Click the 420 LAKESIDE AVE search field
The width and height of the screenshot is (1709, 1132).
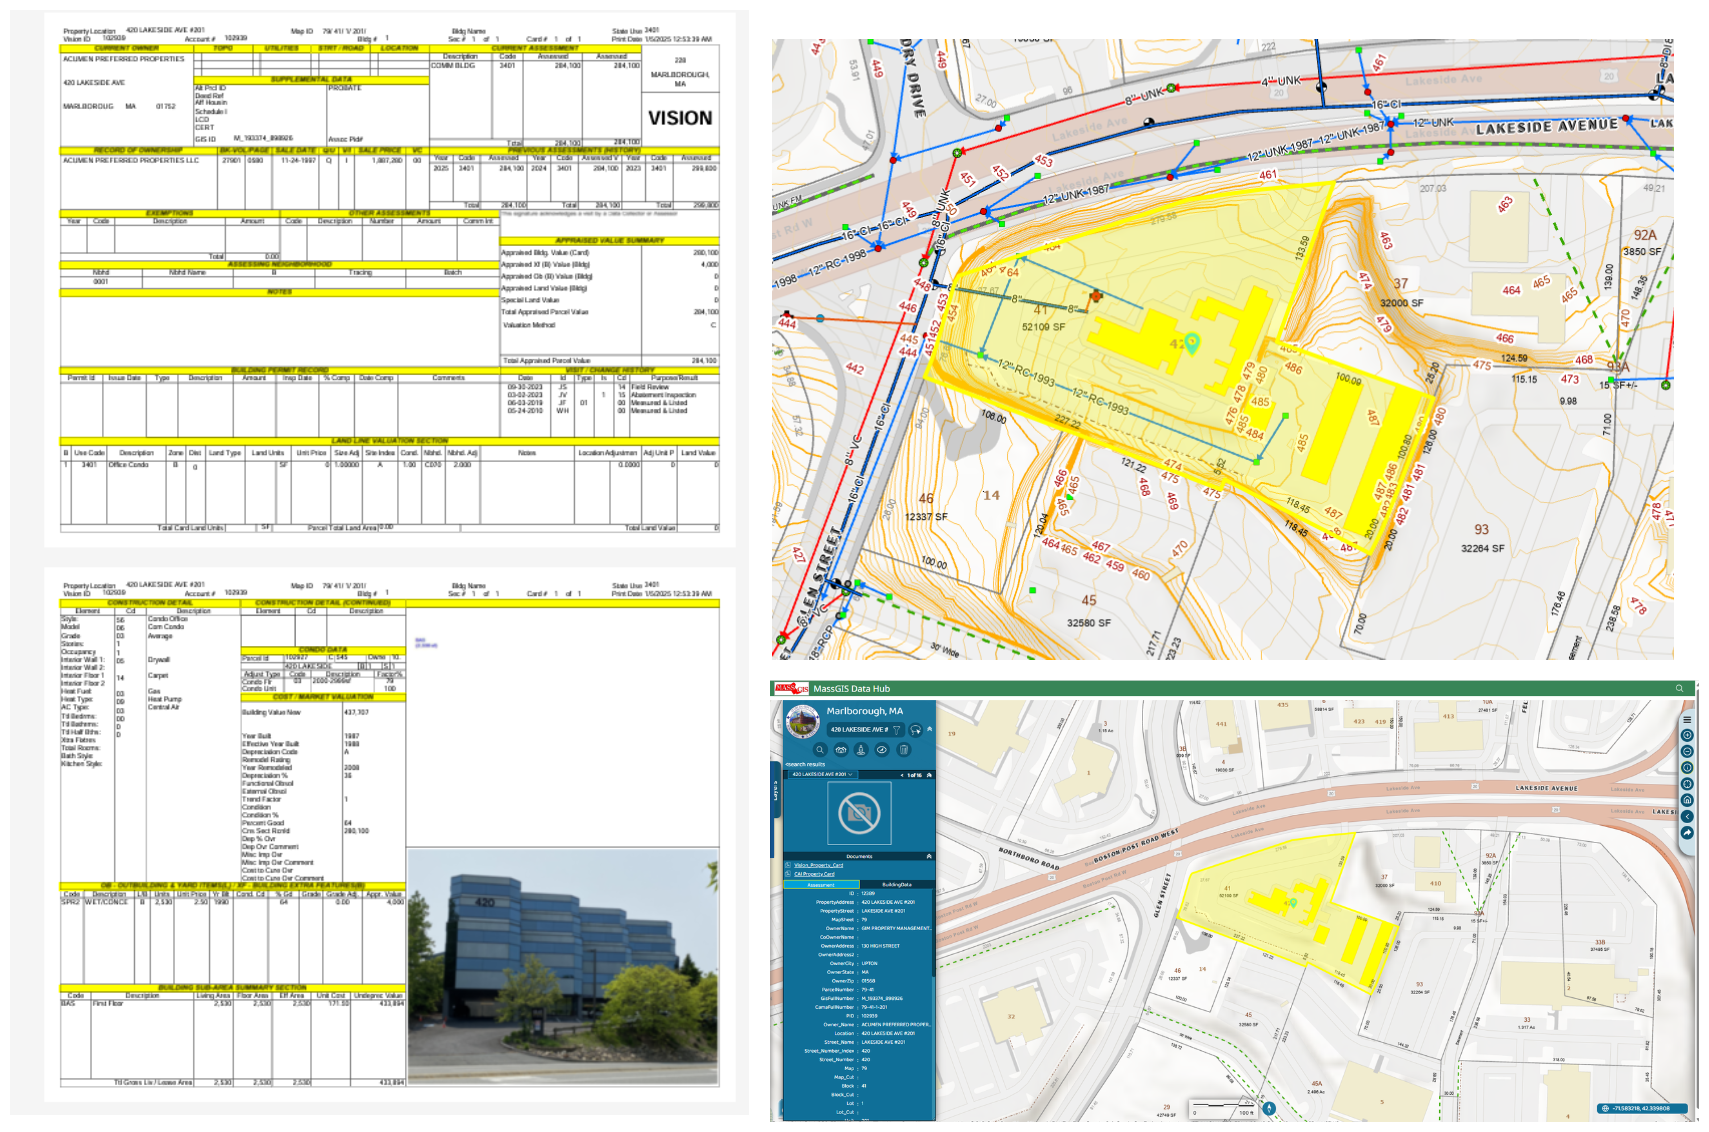point(858,729)
